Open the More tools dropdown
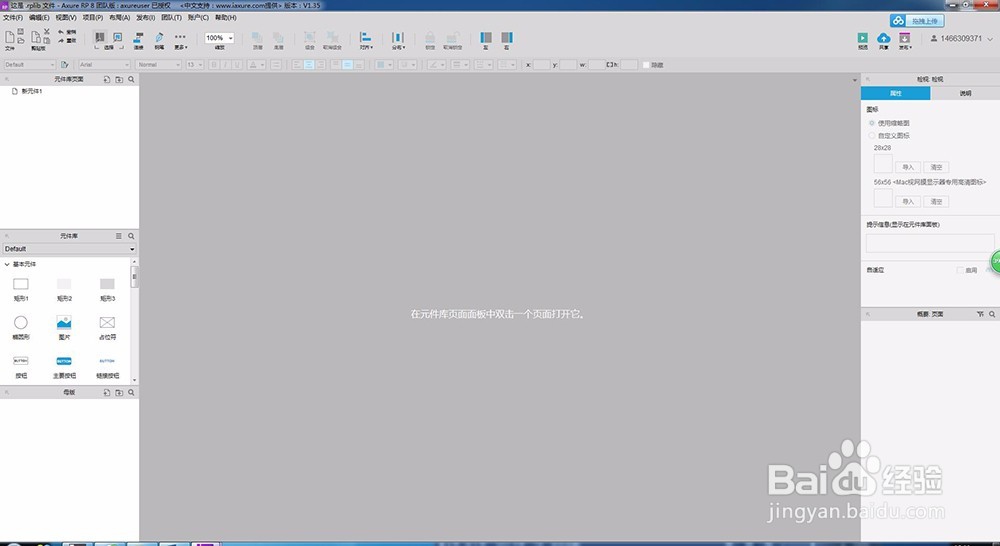This screenshot has width=1000, height=546. [x=180, y=40]
